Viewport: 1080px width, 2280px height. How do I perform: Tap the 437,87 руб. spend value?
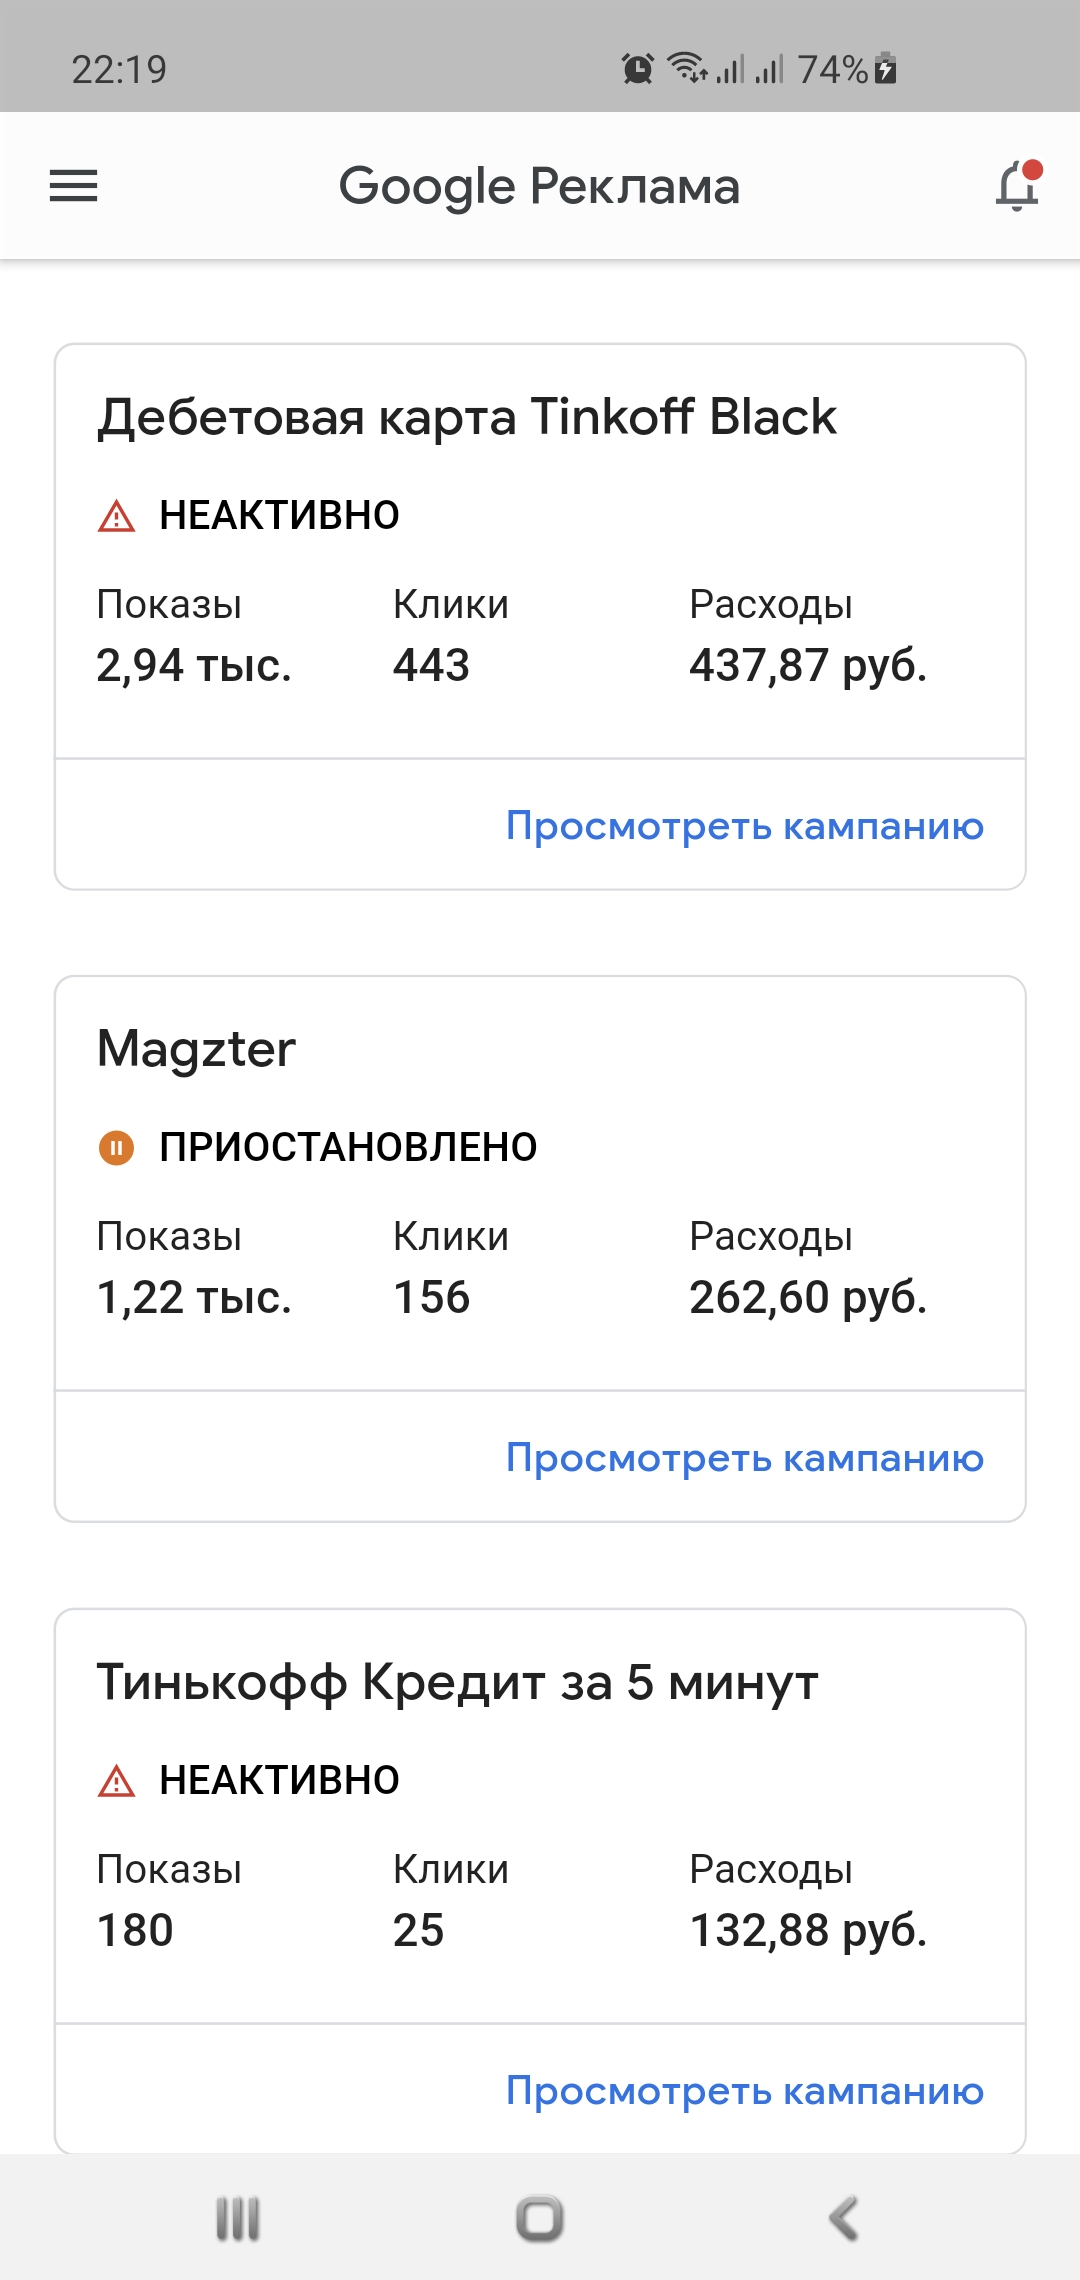coord(808,666)
